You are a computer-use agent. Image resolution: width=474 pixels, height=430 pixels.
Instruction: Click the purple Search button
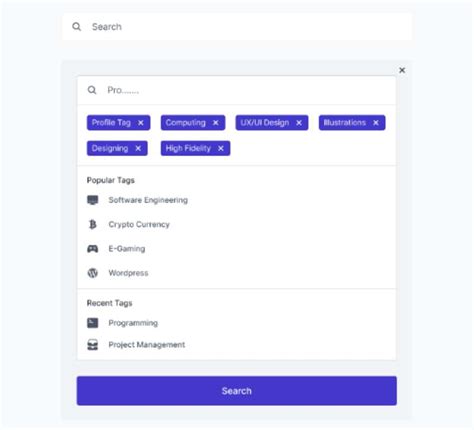tap(237, 391)
